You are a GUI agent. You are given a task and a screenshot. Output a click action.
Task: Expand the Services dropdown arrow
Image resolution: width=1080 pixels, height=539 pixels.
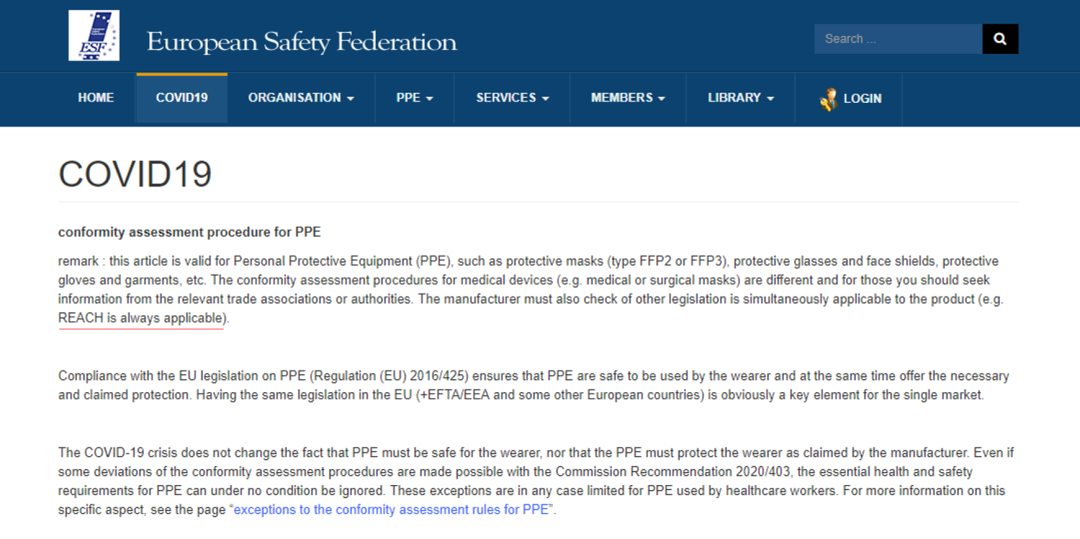546,99
